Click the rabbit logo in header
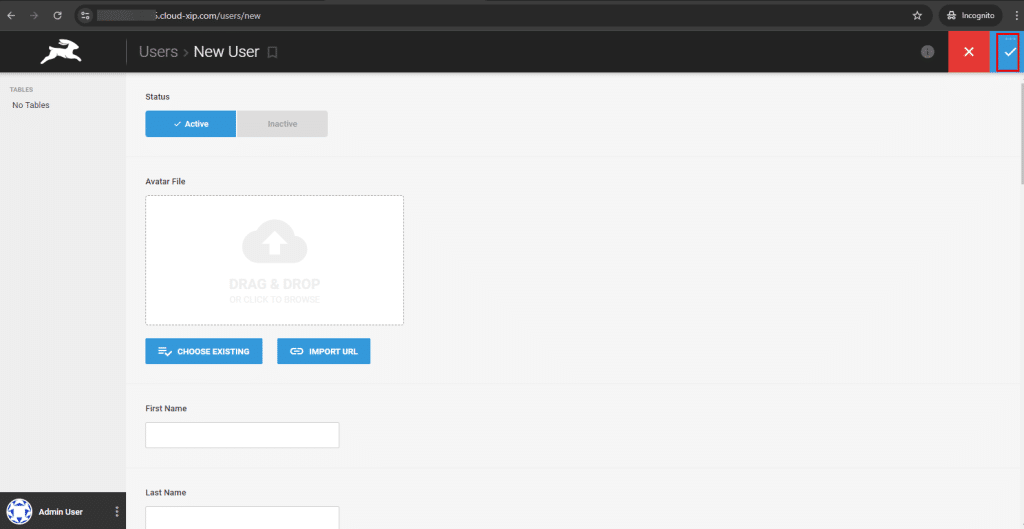 pyautogui.click(x=61, y=52)
